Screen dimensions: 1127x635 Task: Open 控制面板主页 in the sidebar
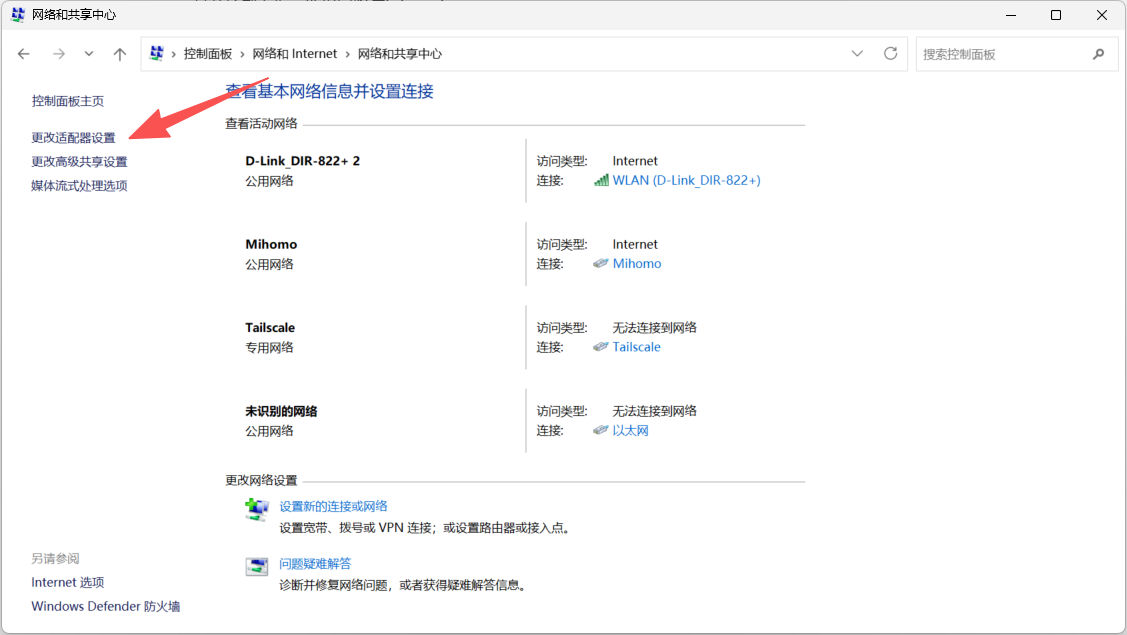pyautogui.click(x=68, y=101)
